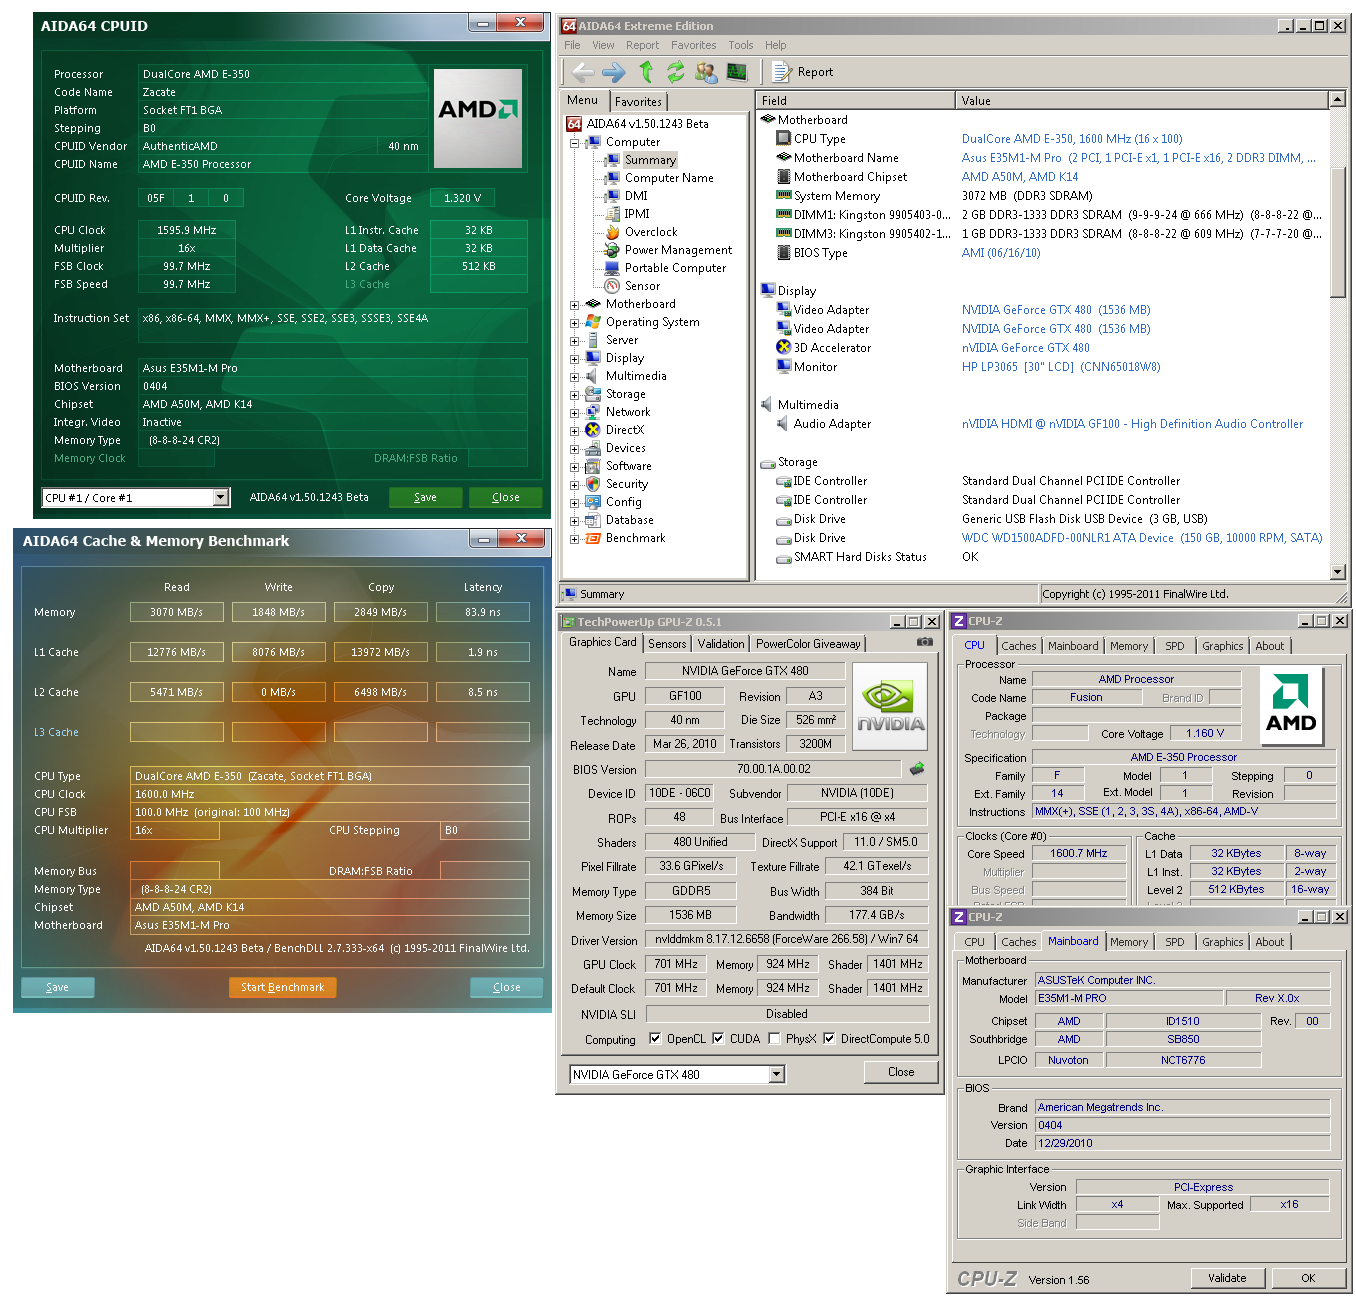Click Save in Cache & Memory Benchmark
Screen dimensions: 1356x1297
click(58, 987)
